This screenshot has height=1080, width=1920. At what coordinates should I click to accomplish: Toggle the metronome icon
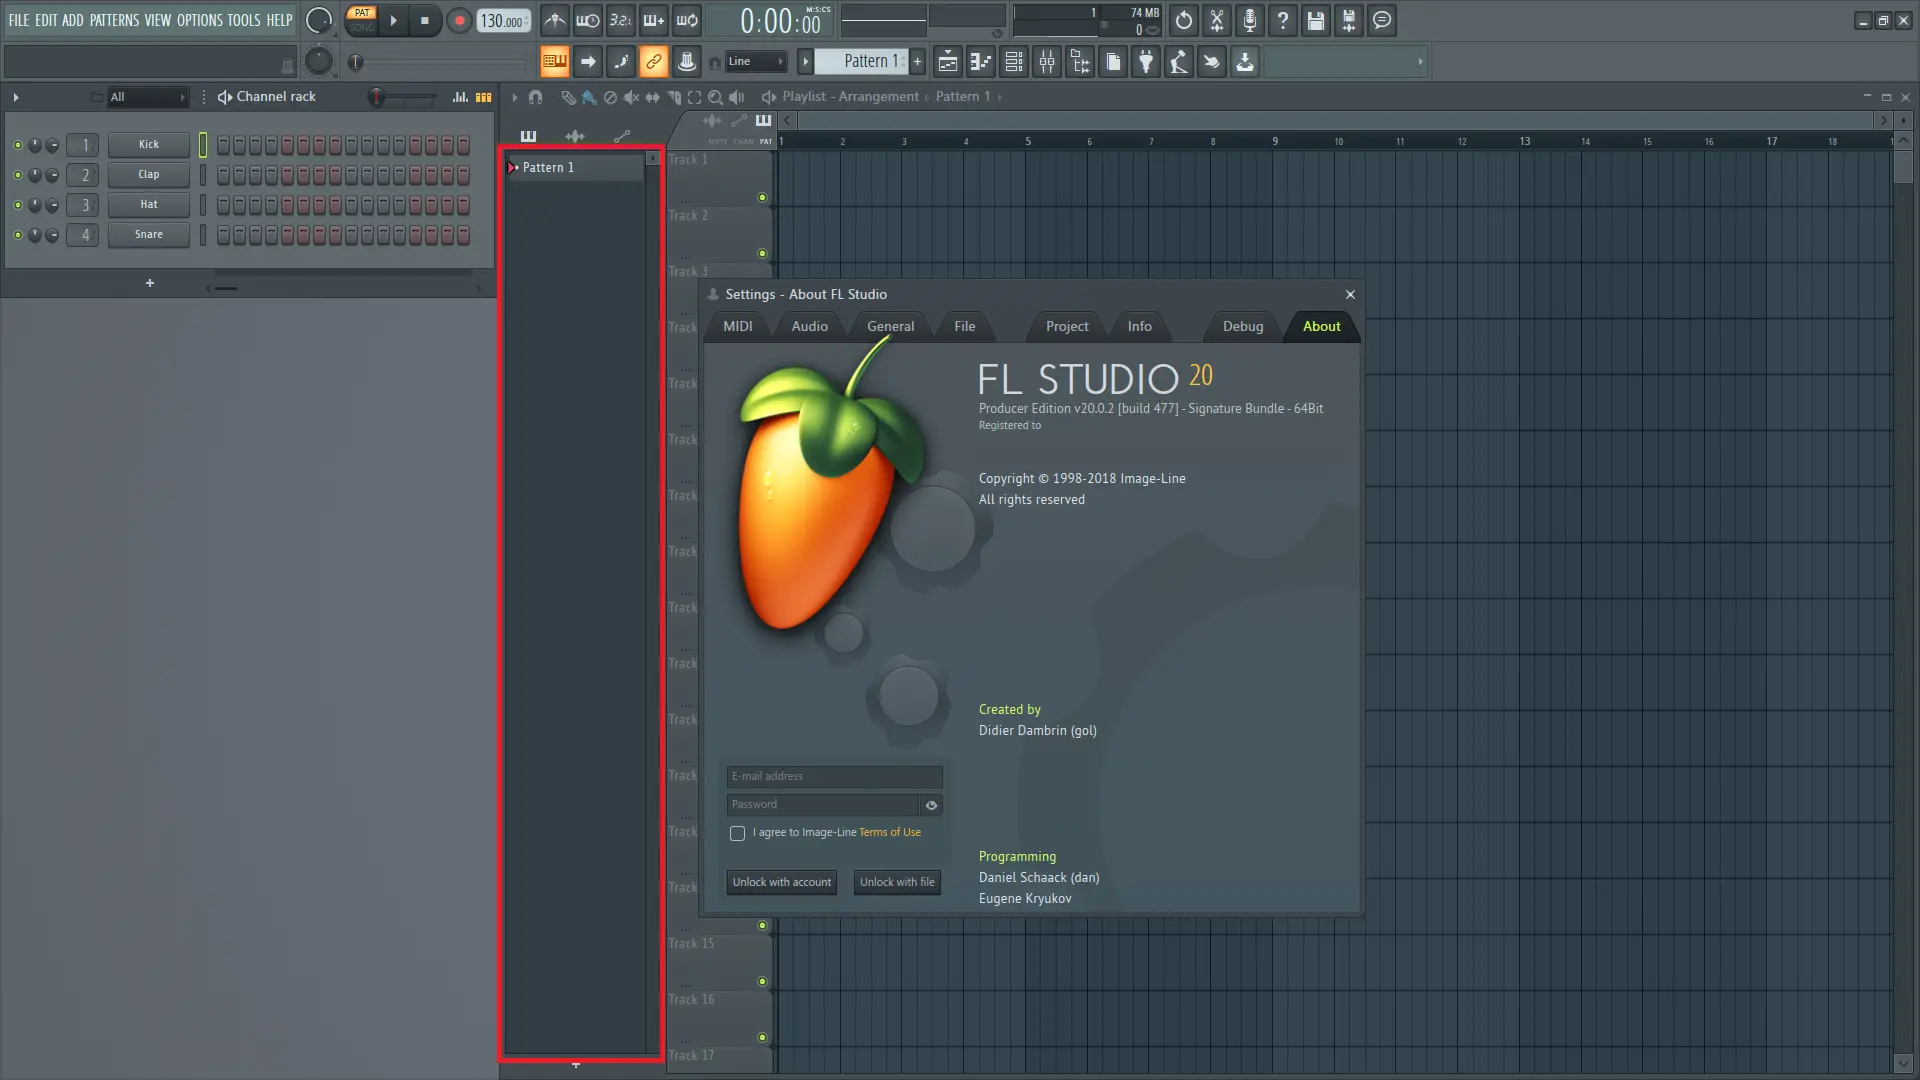[555, 20]
